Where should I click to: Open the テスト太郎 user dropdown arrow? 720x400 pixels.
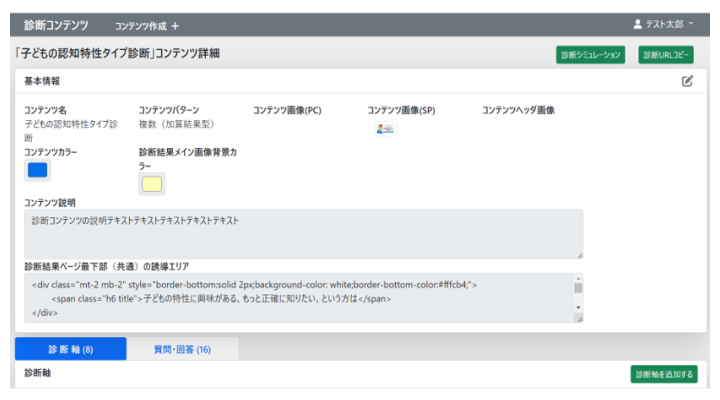691,23
